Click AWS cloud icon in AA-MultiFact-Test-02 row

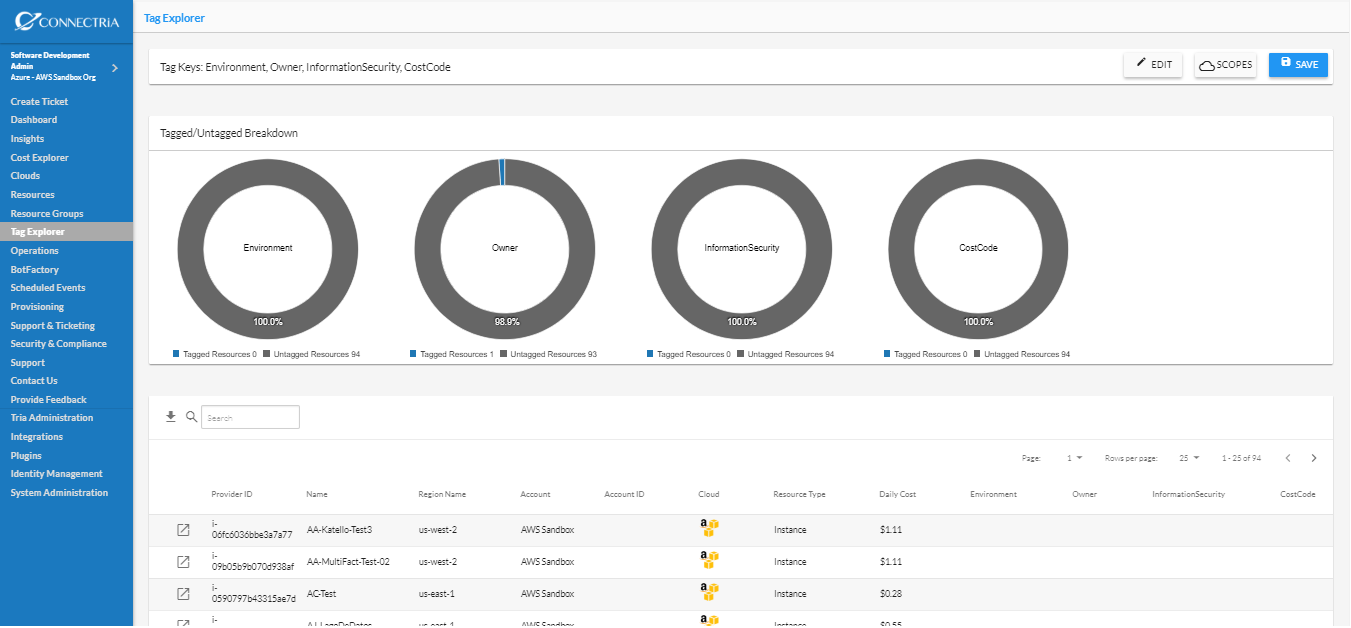[x=710, y=560]
